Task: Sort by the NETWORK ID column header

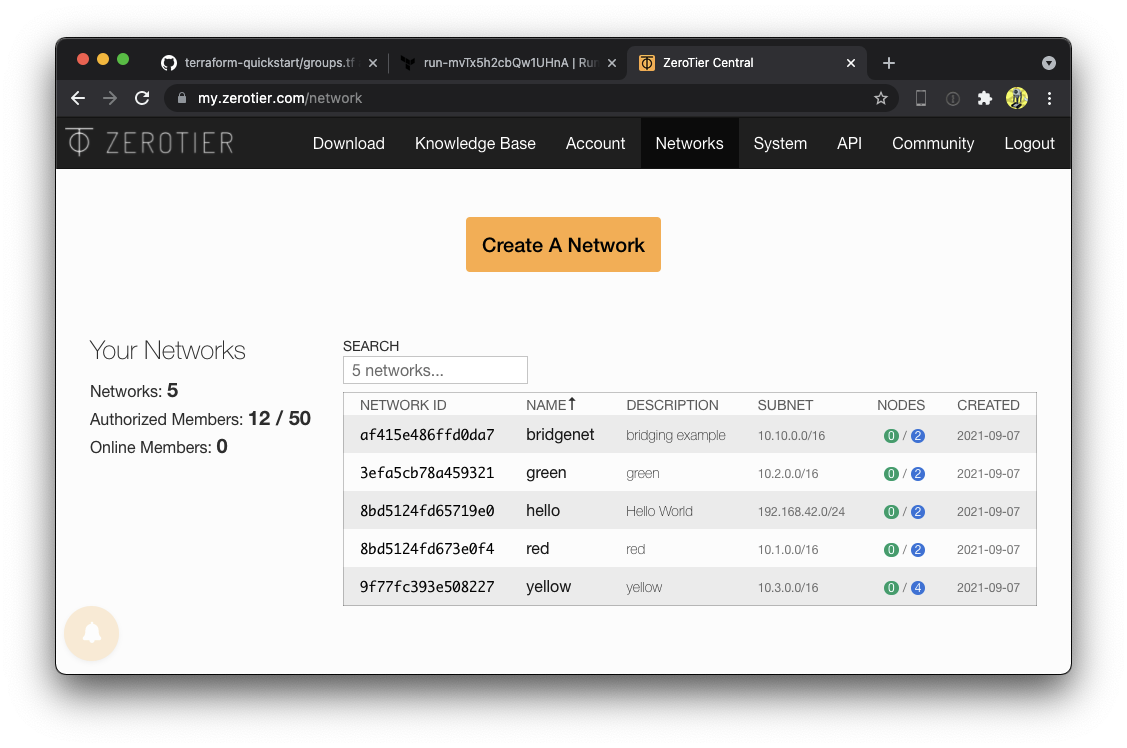Action: pos(403,405)
